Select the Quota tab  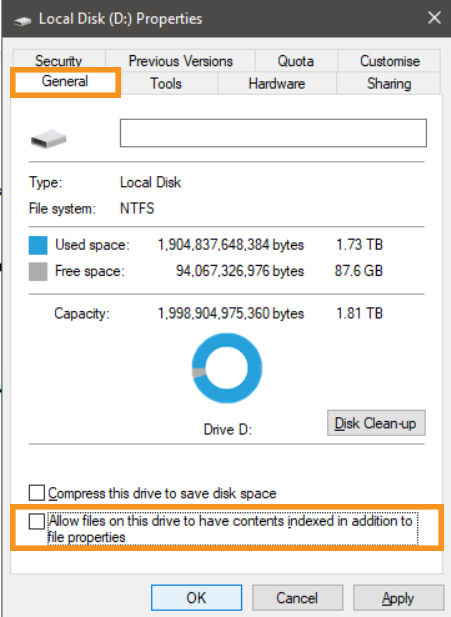coord(296,61)
